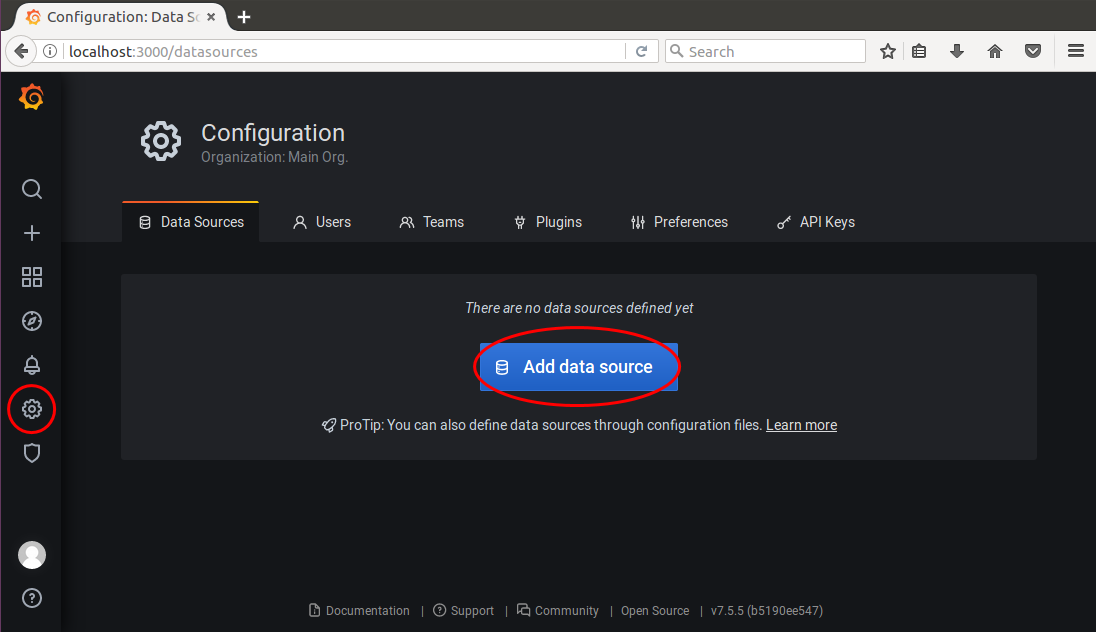1096x632 pixels.
Task: Reload the page with the refresh icon
Action: (641, 51)
